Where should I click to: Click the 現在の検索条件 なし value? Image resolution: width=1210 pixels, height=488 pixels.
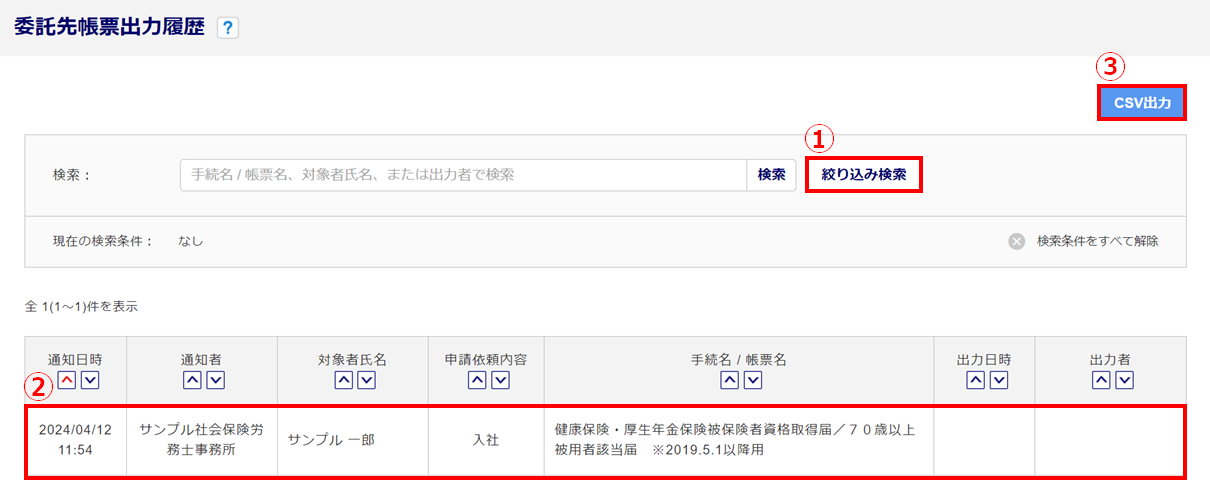pos(190,241)
